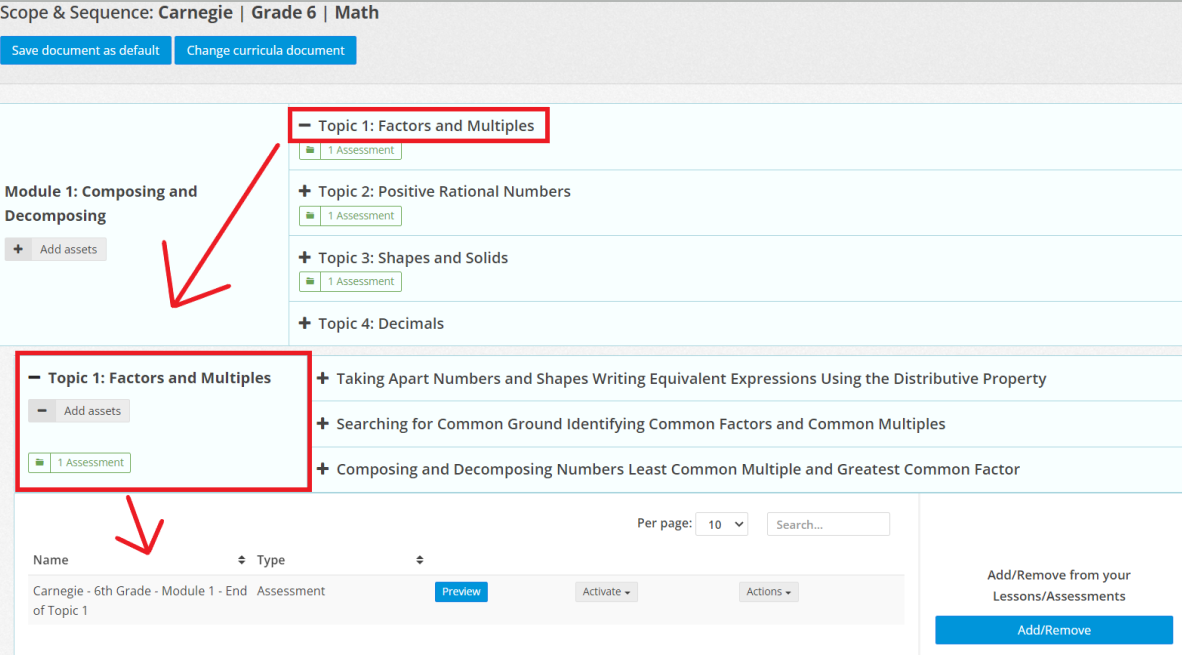The height and width of the screenshot is (655, 1182).
Task: Sort table by Type column arrows
Action: tap(420, 560)
